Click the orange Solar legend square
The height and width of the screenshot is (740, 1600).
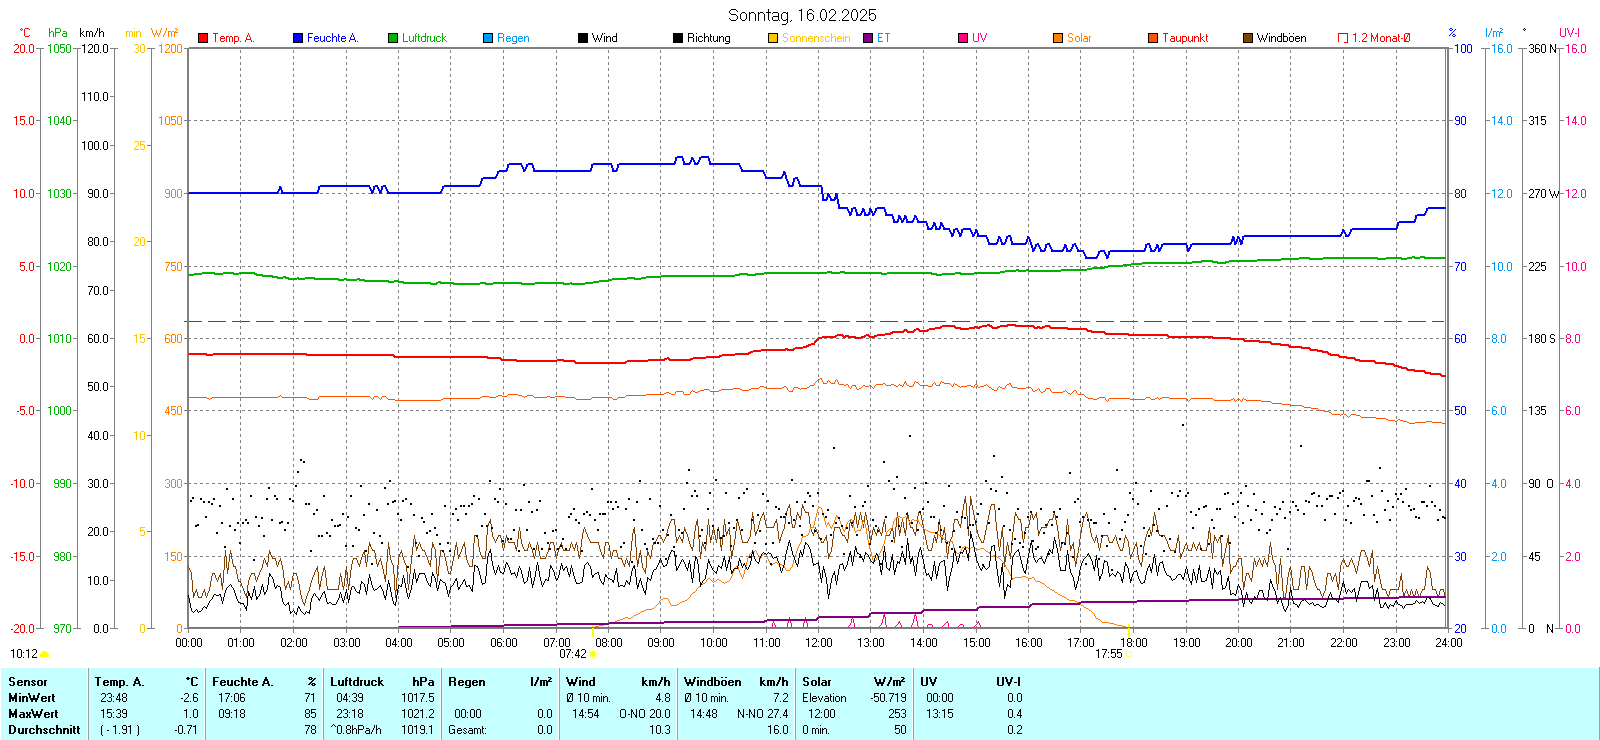click(1058, 38)
